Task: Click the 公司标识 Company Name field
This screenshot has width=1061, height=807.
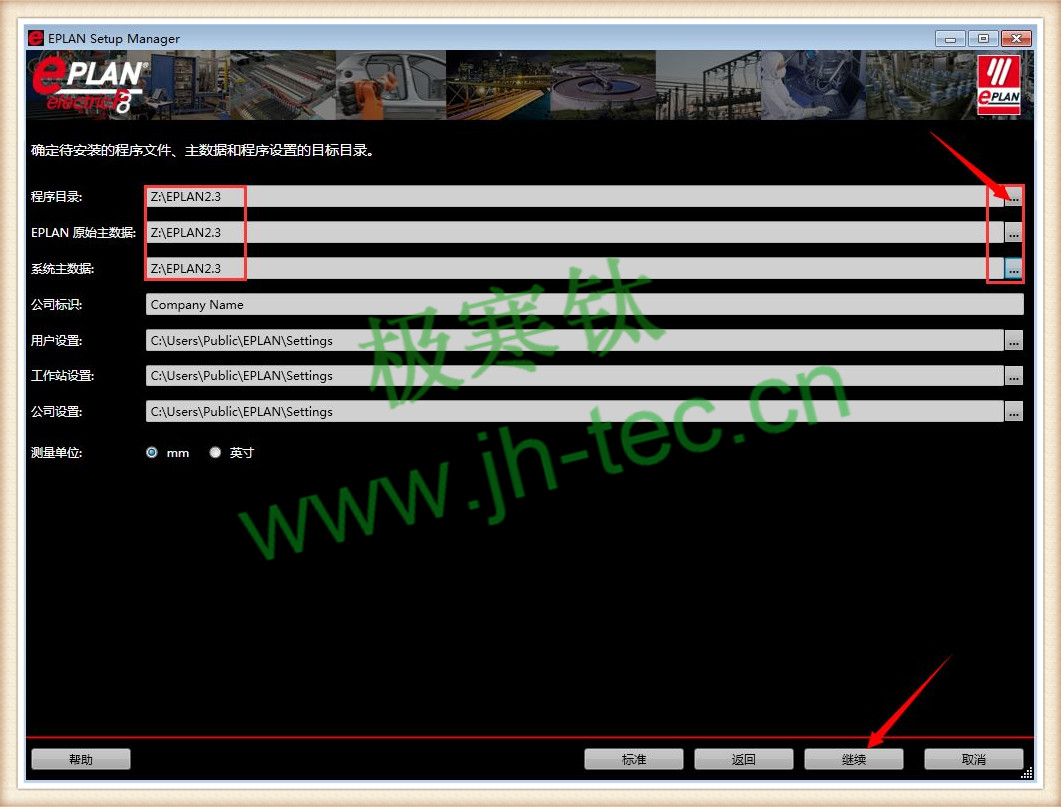Action: tap(585, 304)
